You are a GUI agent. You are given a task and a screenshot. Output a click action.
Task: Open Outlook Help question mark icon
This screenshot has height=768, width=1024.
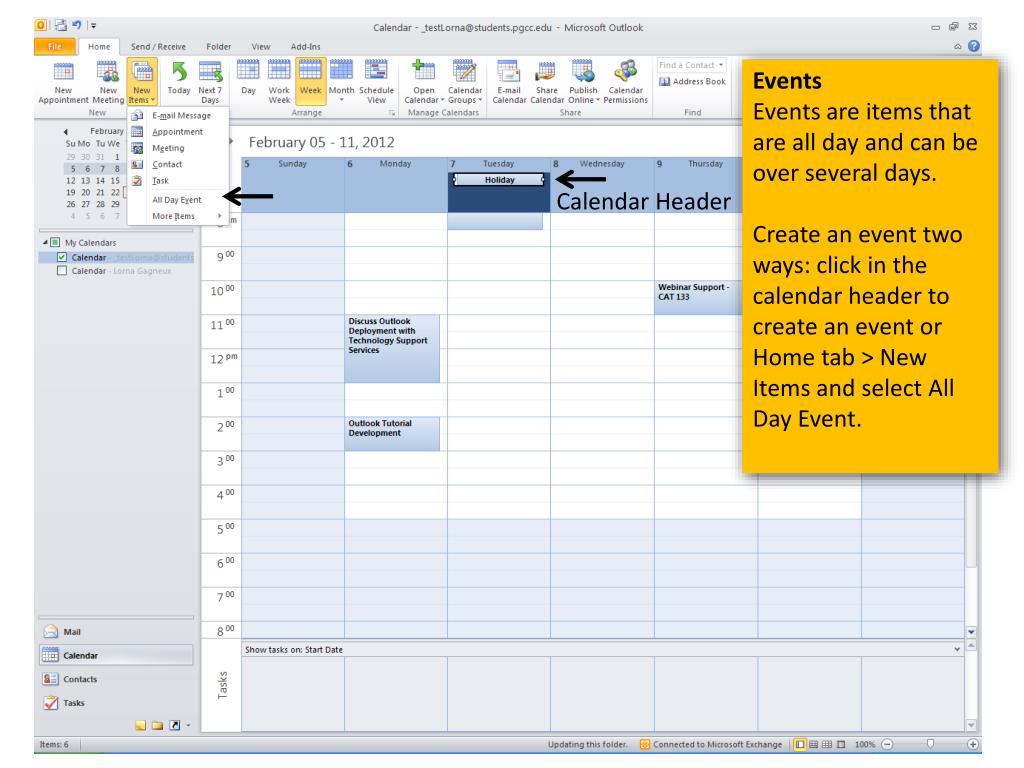coord(973,46)
